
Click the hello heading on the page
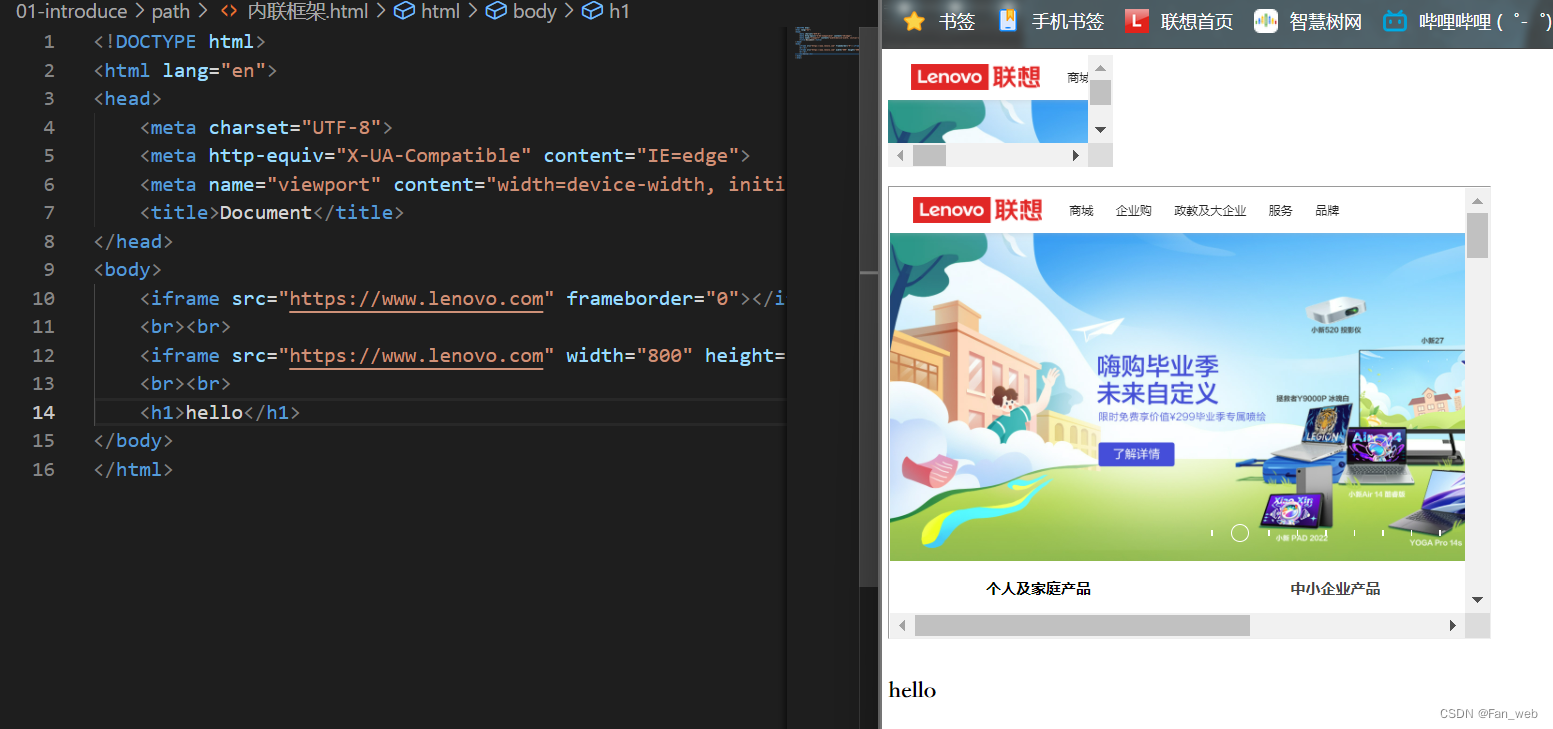(x=912, y=690)
